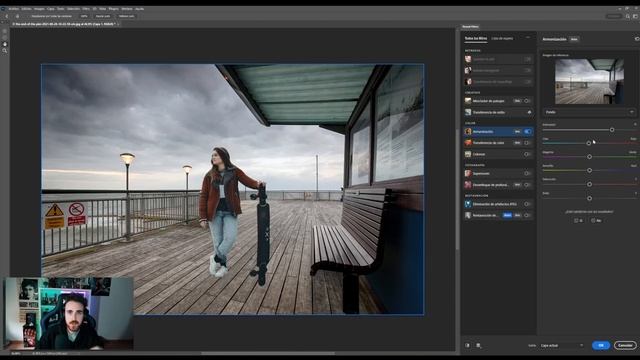640x360 pixels.
Task: Click the Restauración de fotografías filter icon
Action: [468, 215]
